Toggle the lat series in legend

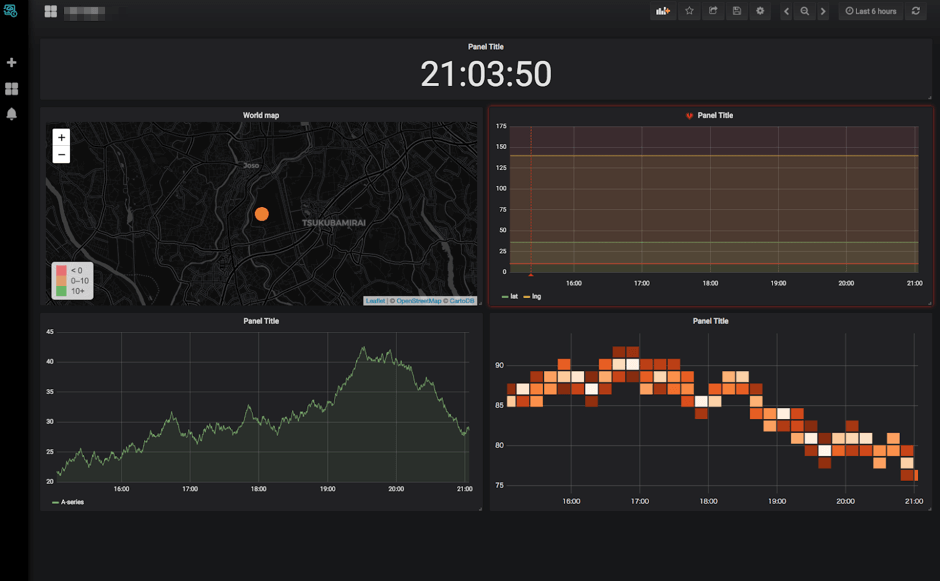513,297
